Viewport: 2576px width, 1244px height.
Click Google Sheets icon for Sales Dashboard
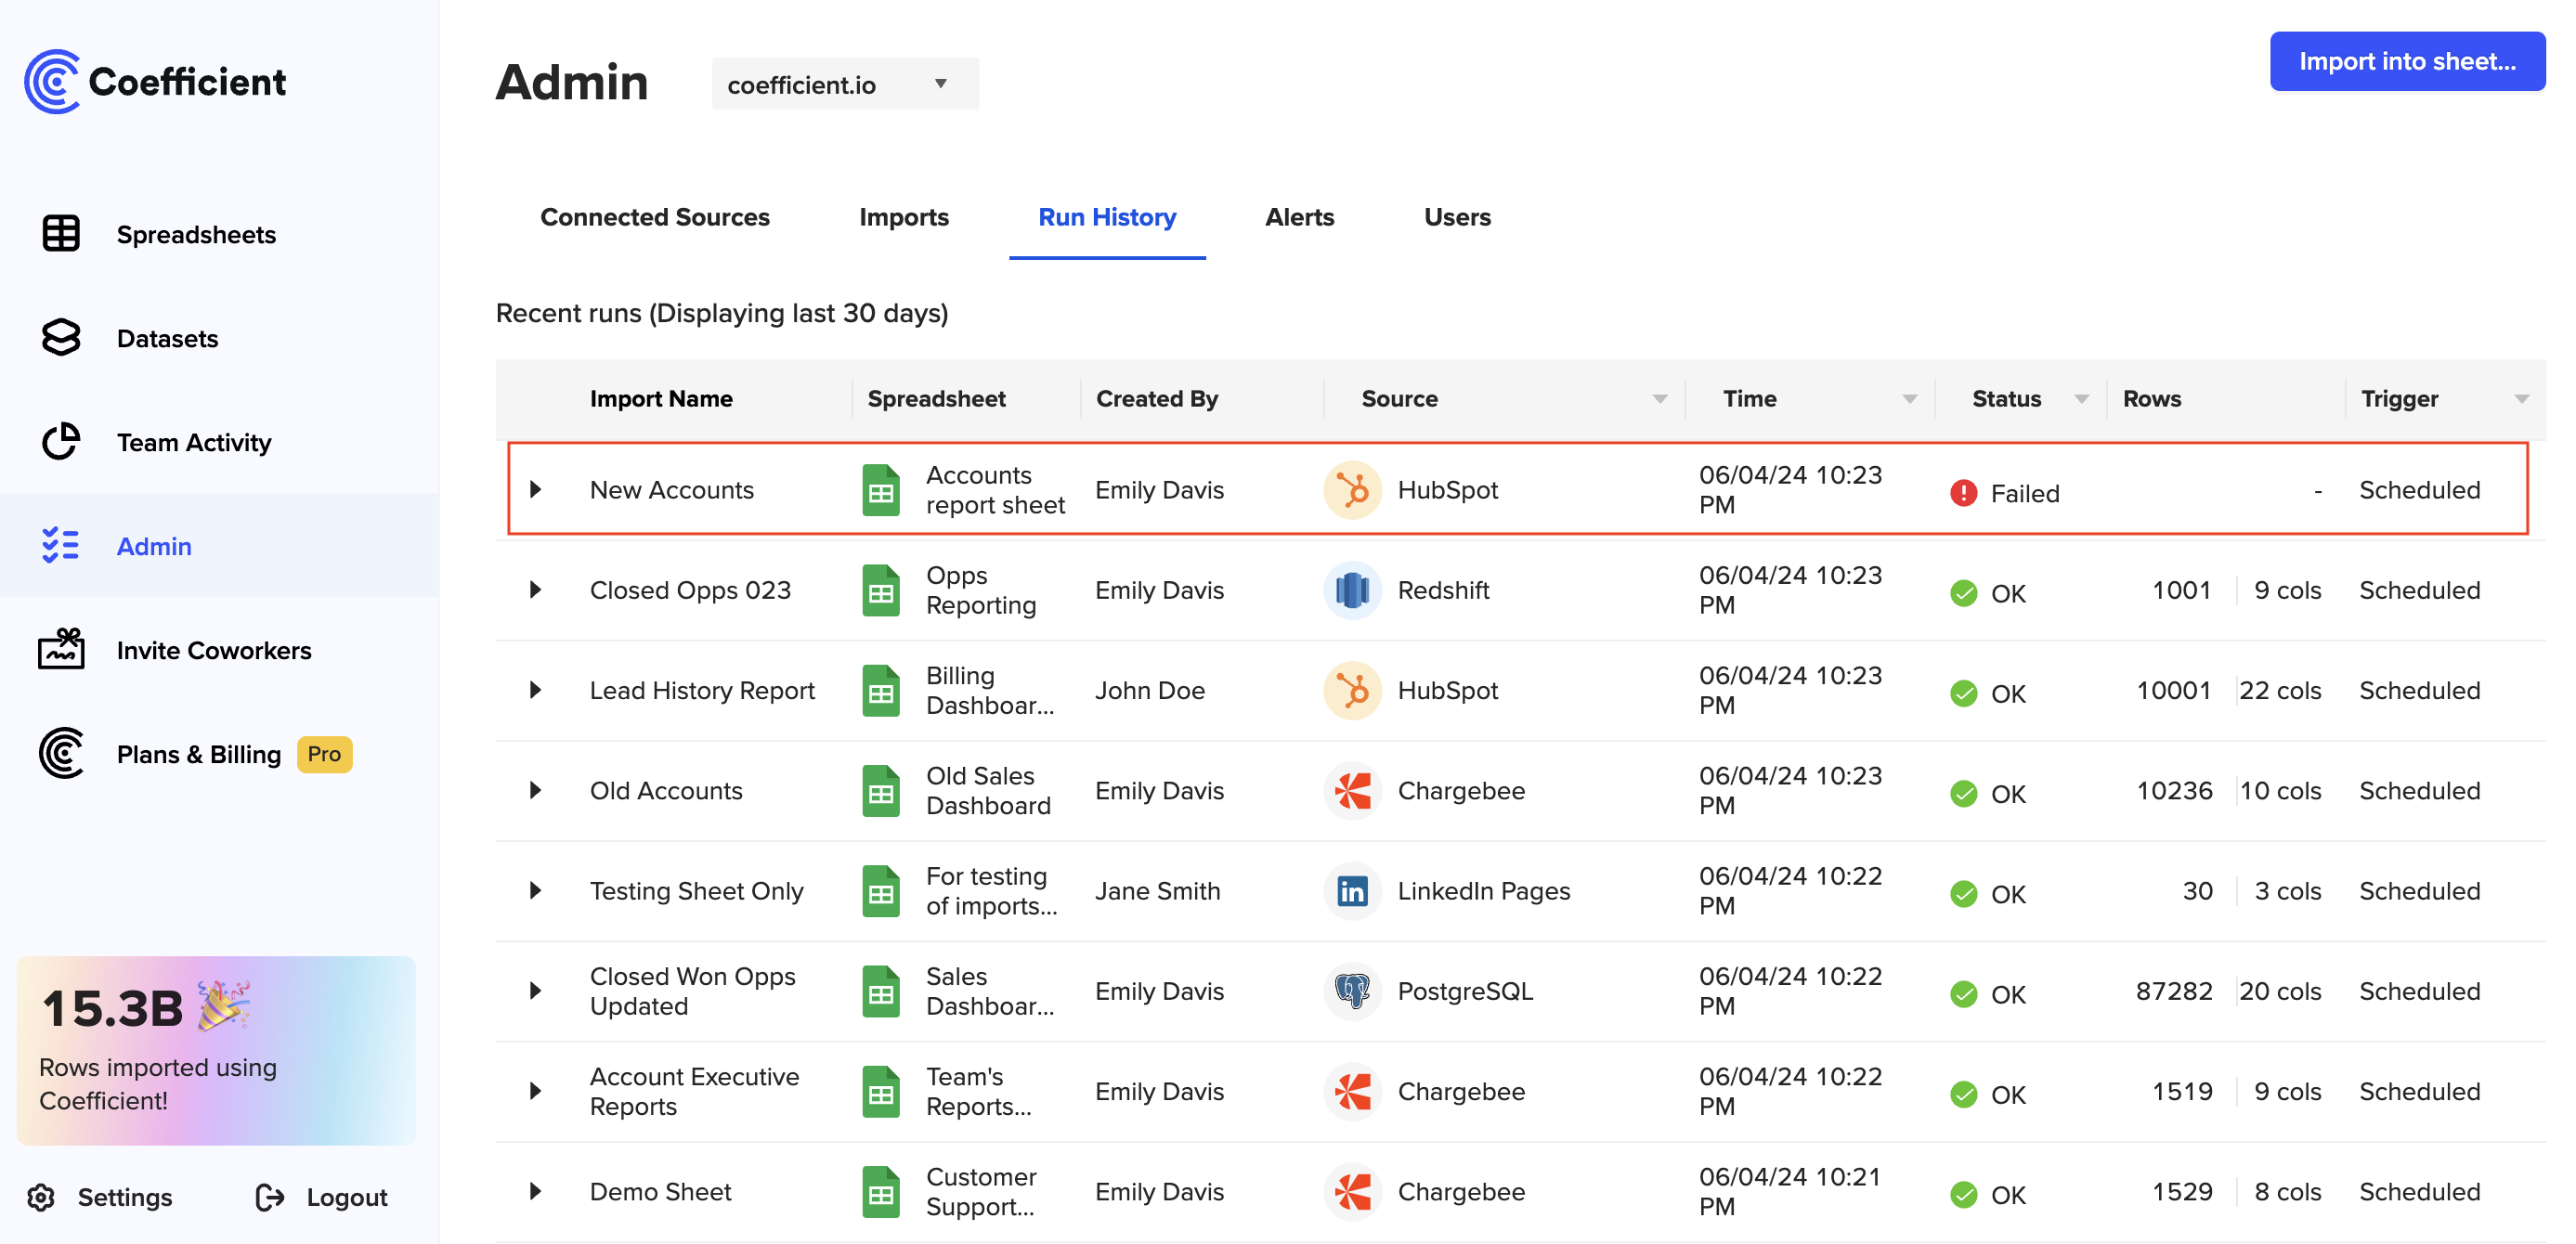click(880, 991)
